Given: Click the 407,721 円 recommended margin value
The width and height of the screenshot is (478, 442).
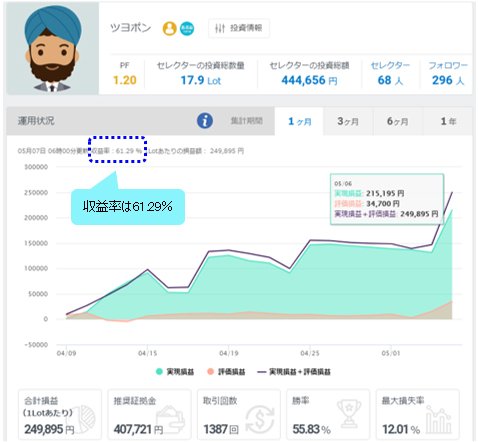Looking at the screenshot, I should click(138, 429).
